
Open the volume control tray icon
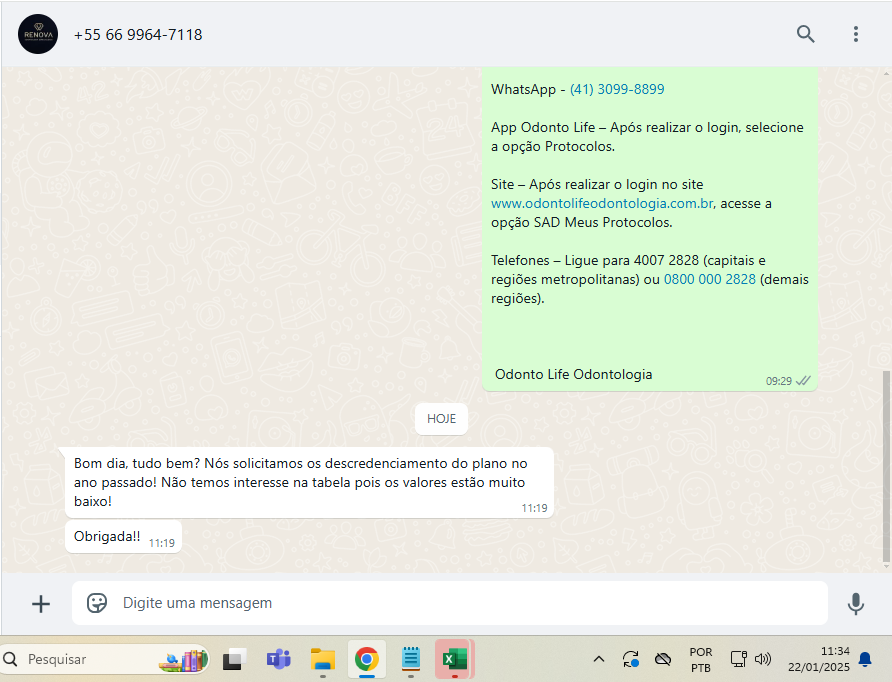click(x=763, y=659)
